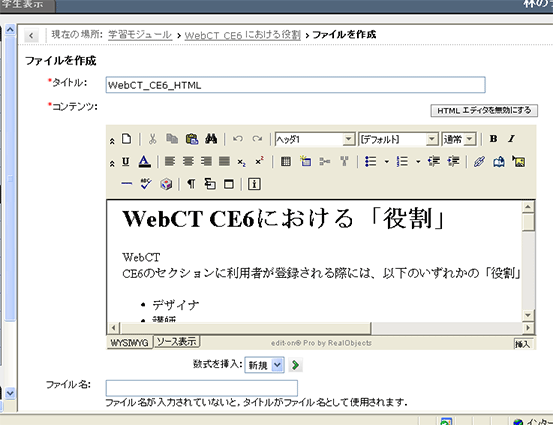Click the window frame icon in toolbar

click(229, 184)
